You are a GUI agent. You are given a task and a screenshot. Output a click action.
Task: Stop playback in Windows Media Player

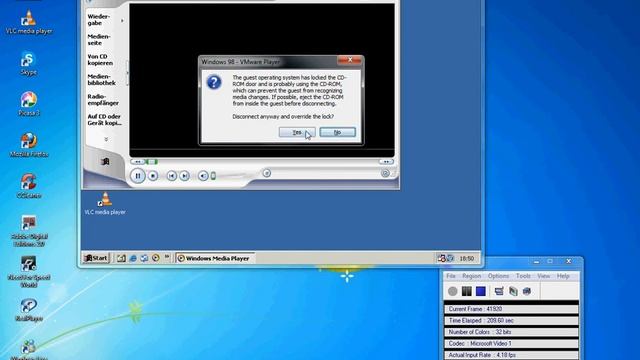pyautogui.click(x=153, y=176)
